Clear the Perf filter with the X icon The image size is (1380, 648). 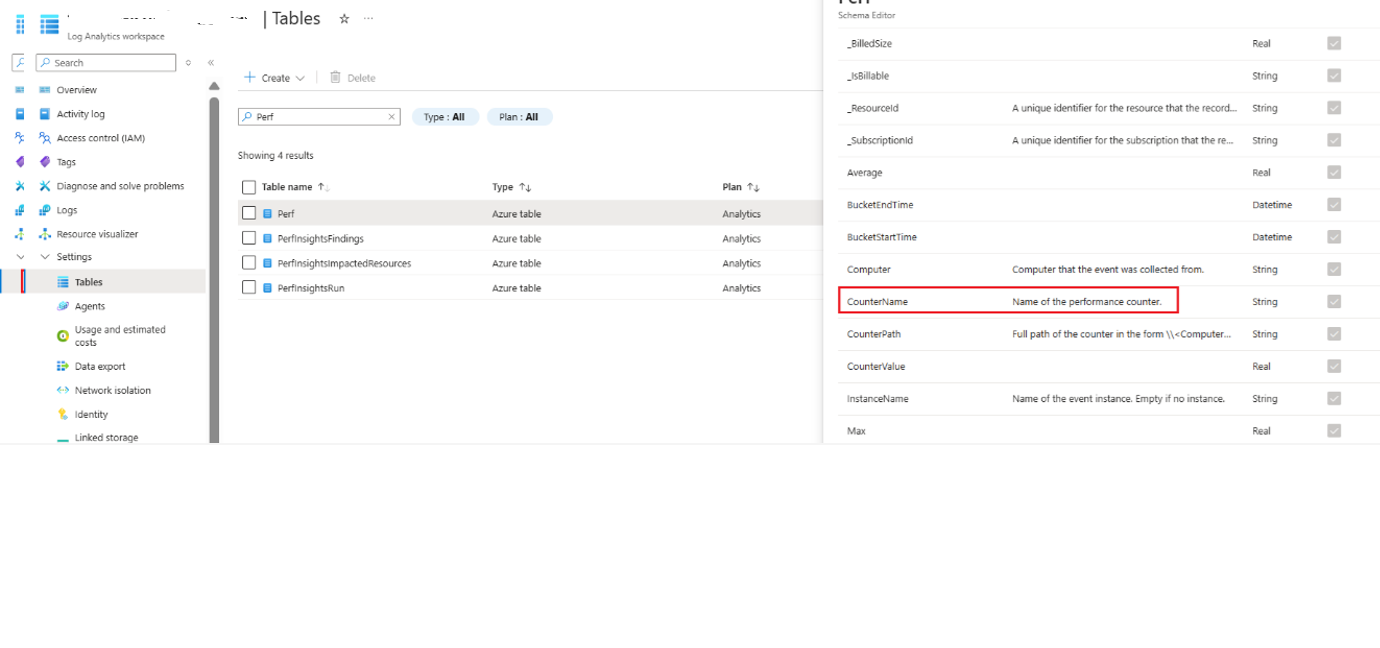391,117
